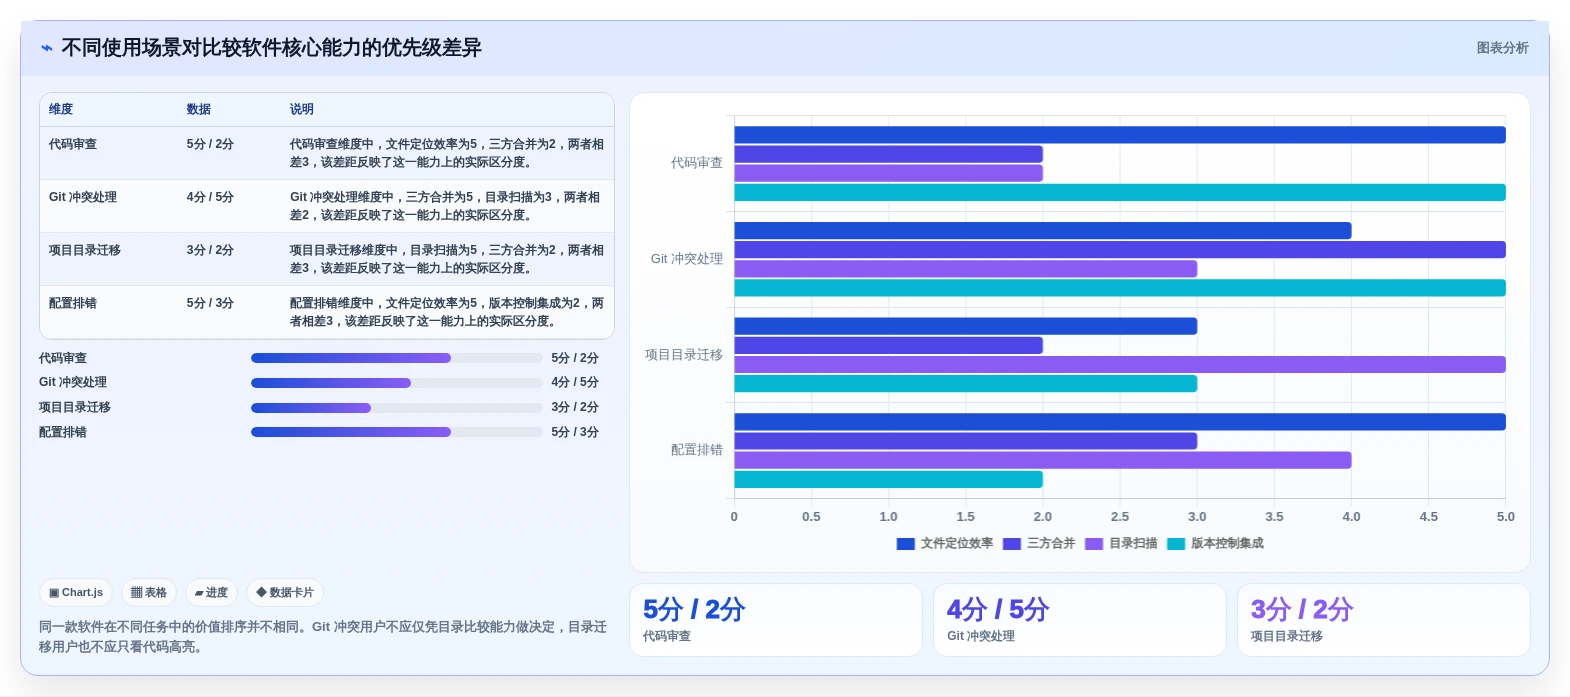Viewport: 1570px width, 697px height.
Task: Click the 数据 column header
Action: (x=199, y=109)
